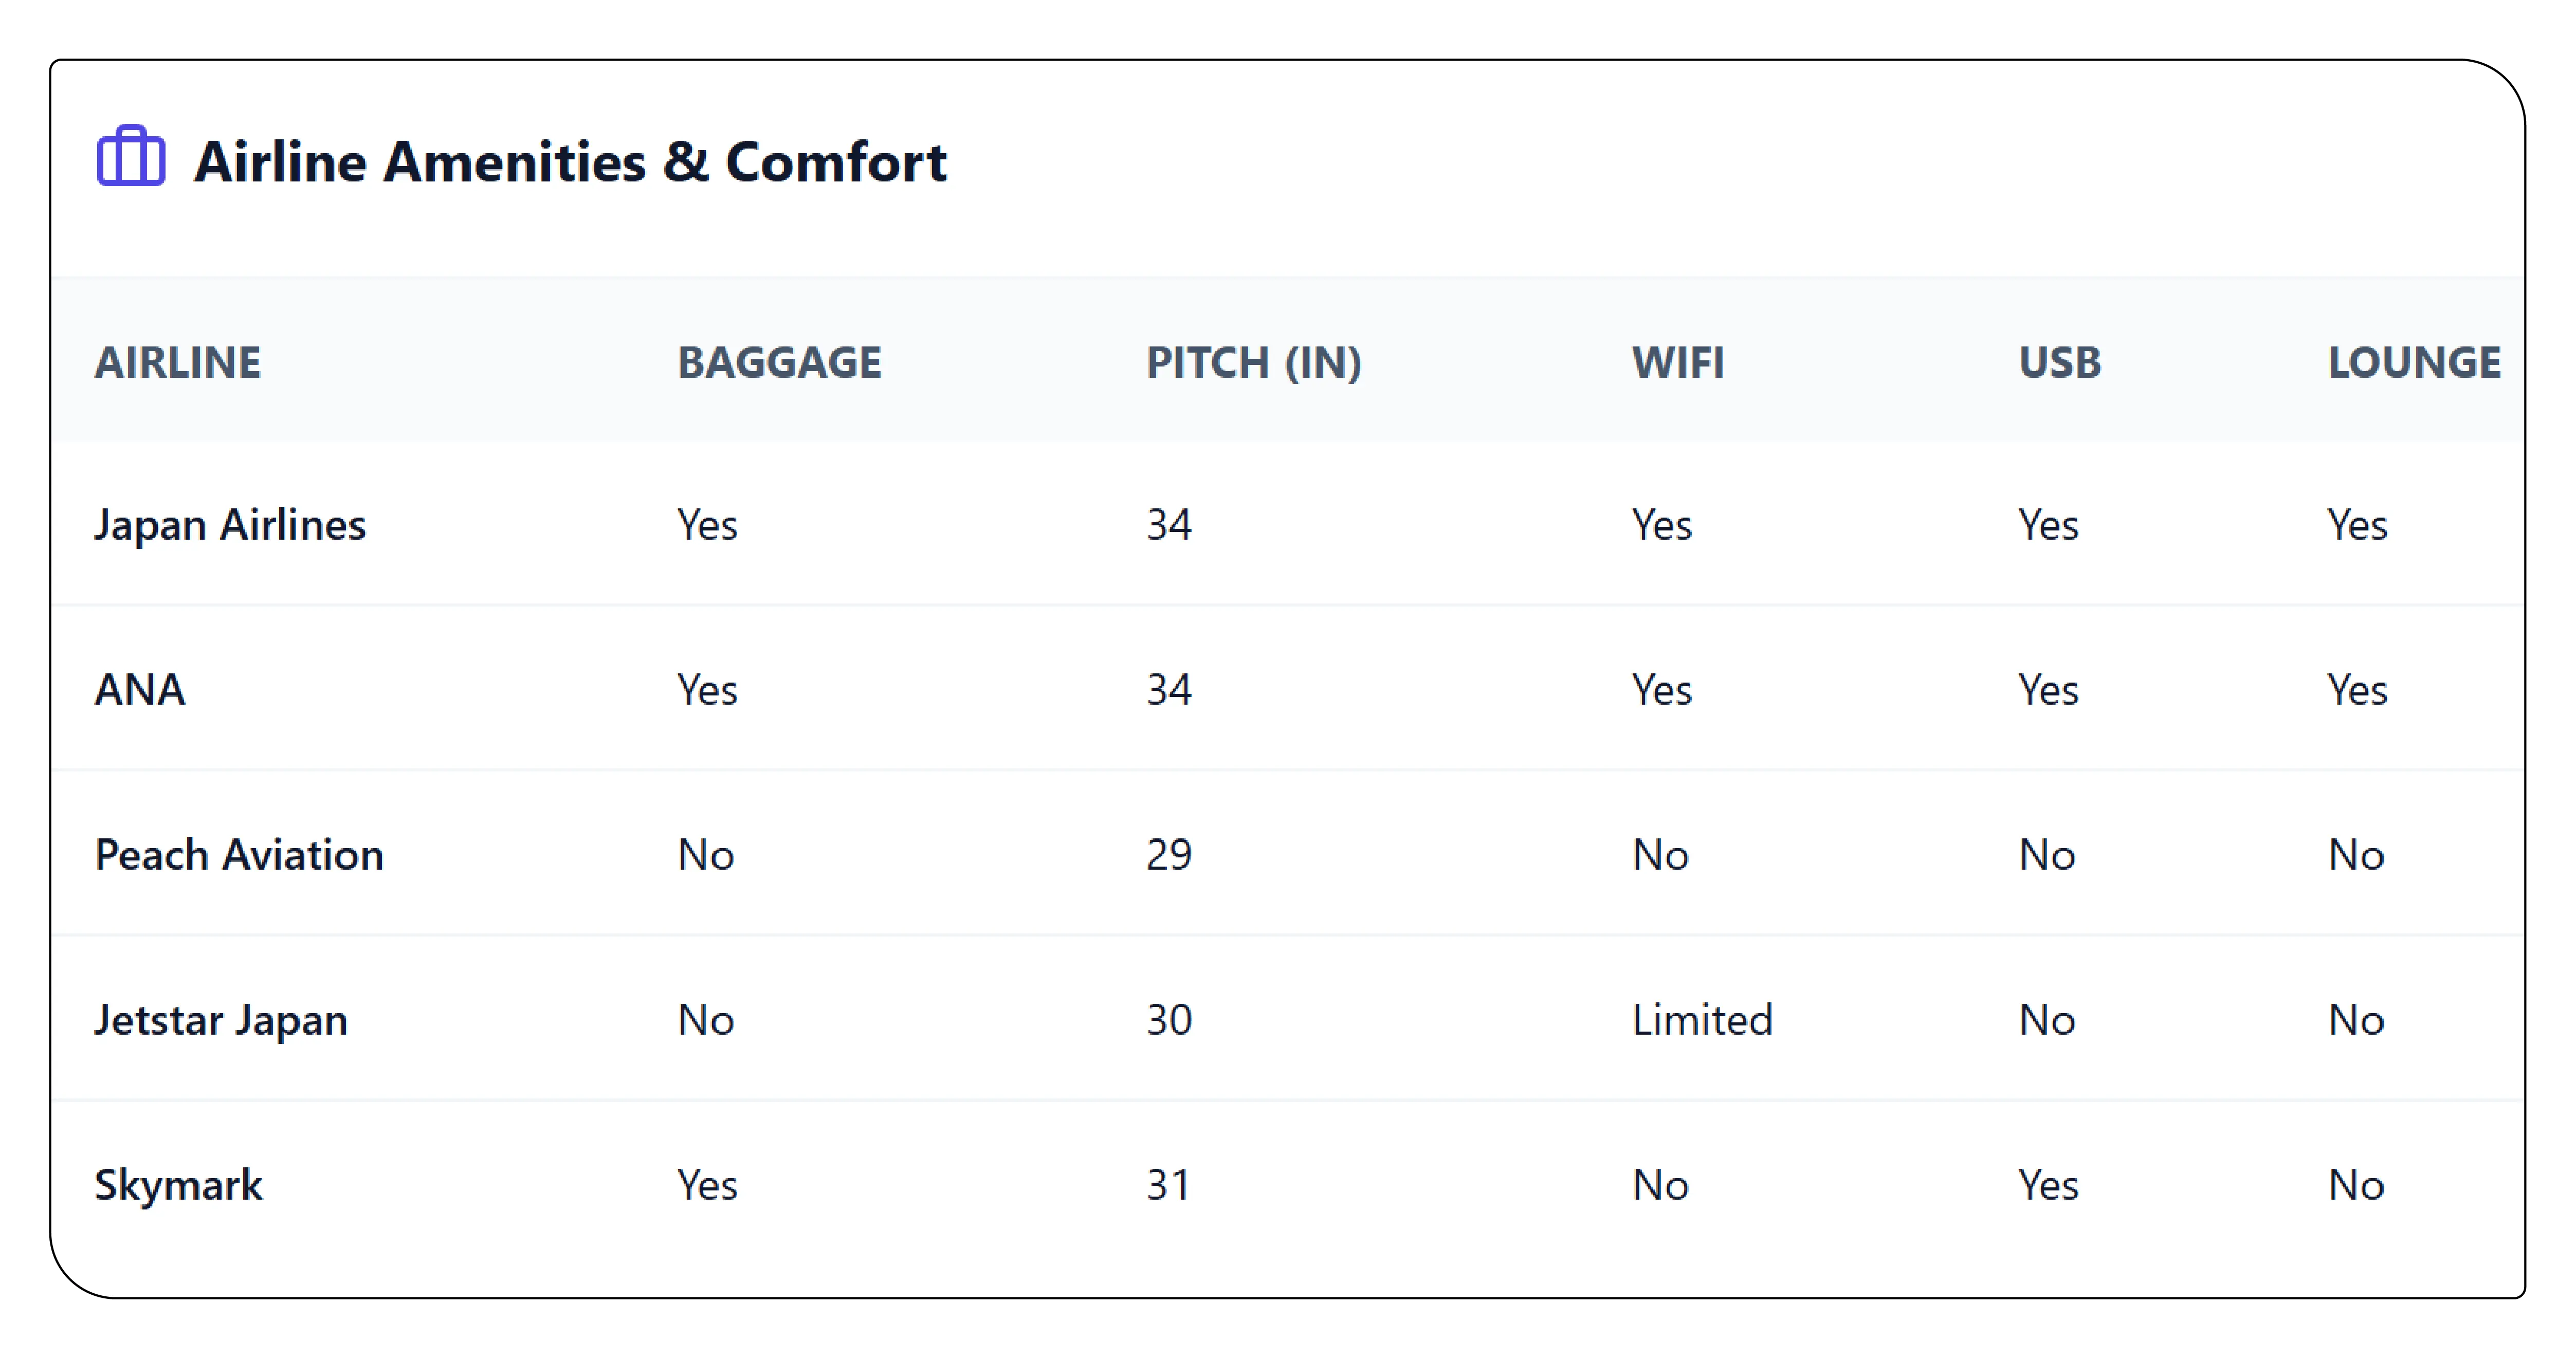Click the PITCH (IN) column header
The width and height of the screenshot is (2576, 1358).
click(x=1254, y=362)
